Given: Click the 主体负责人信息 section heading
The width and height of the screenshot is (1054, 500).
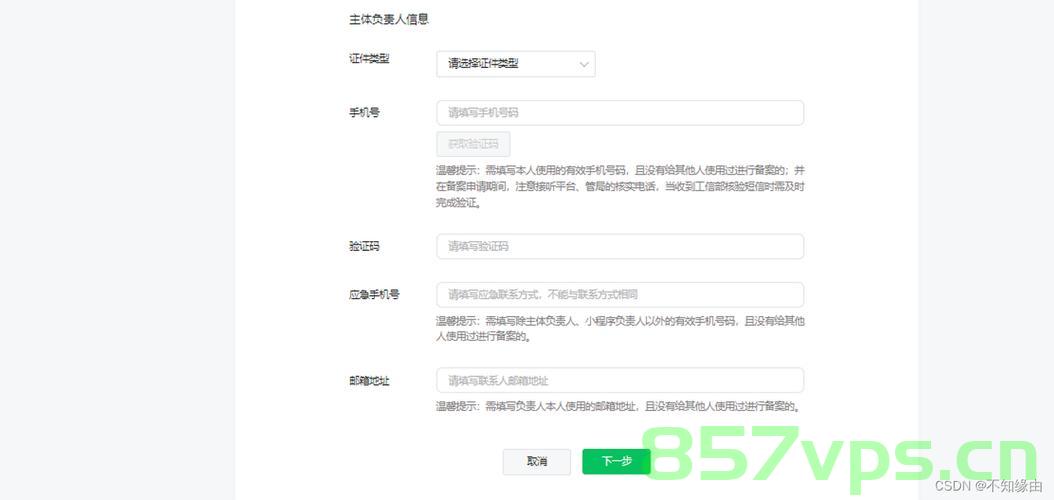Looking at the screenshot, I should coord(389,19).
